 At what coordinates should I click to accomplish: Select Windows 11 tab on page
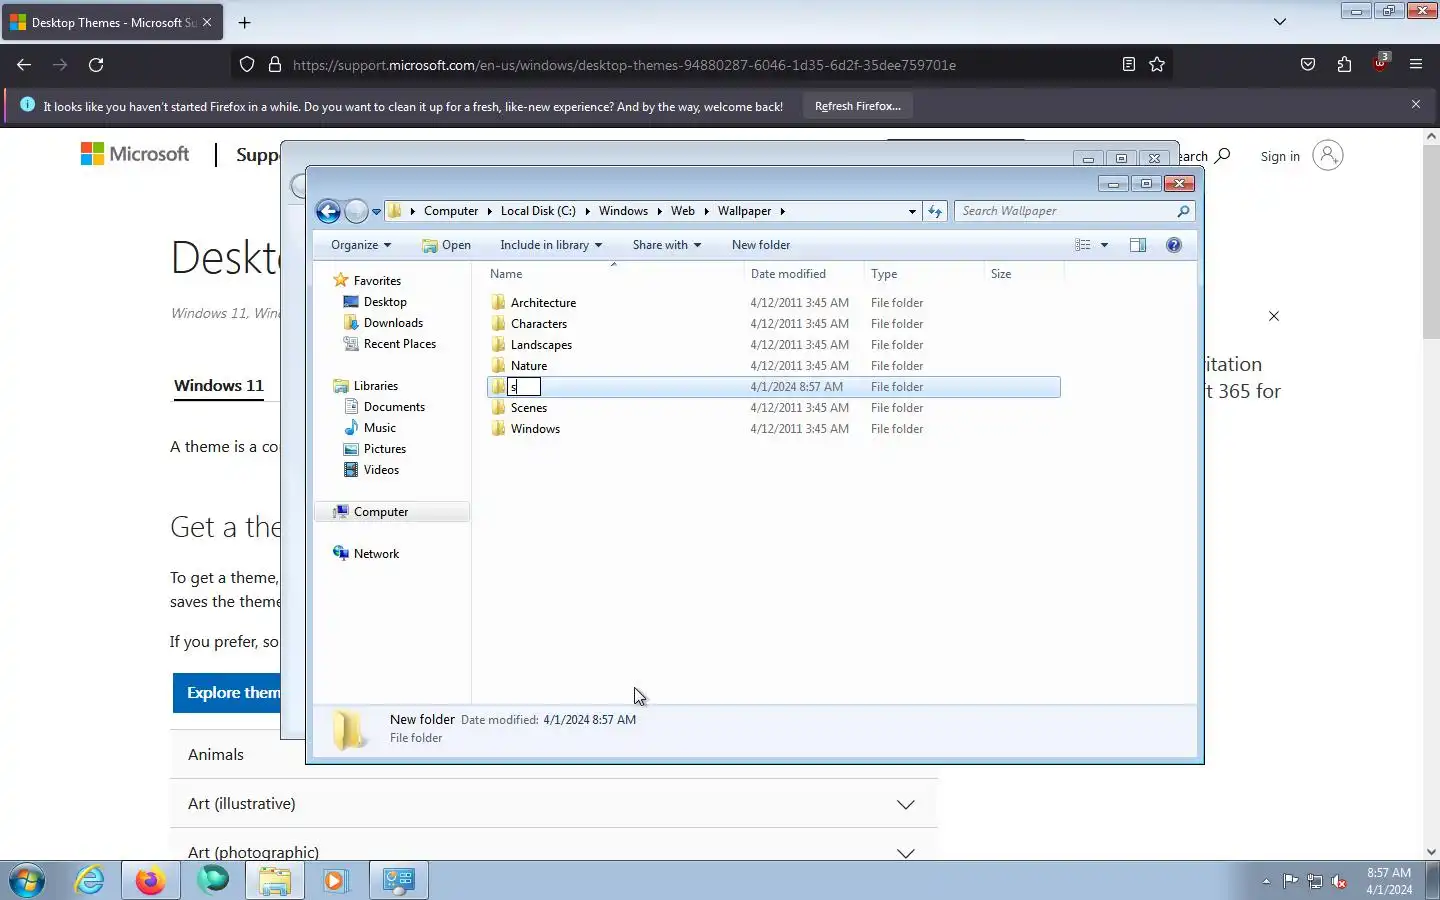219,386
